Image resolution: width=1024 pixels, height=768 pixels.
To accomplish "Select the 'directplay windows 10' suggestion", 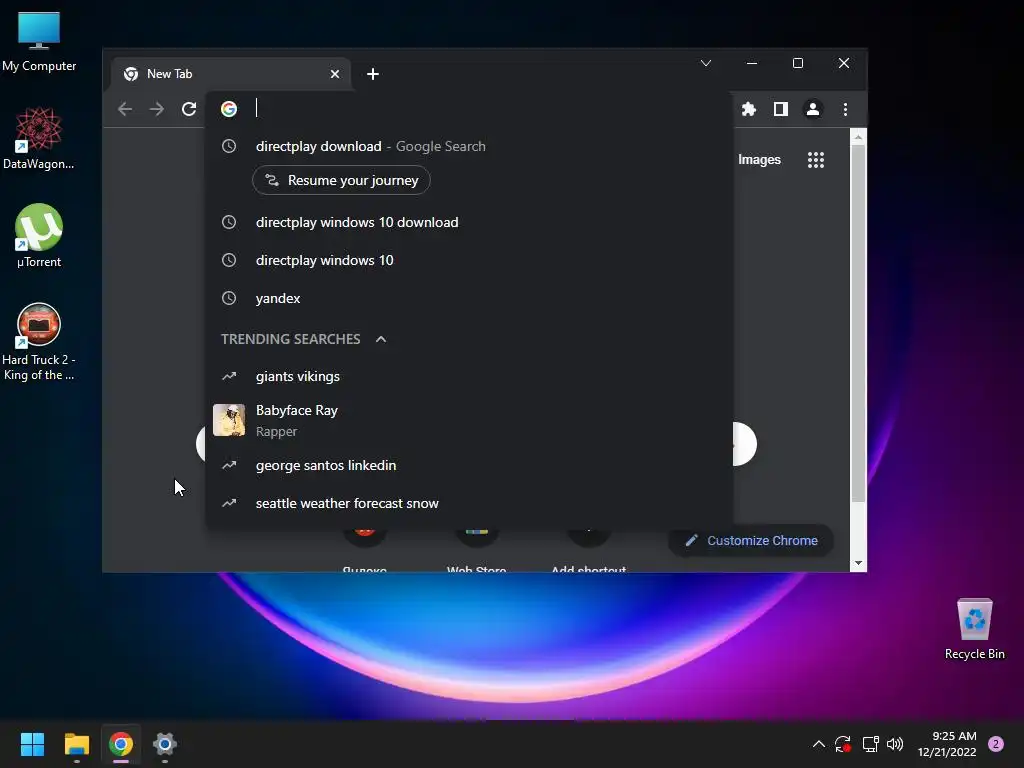I will tap(470, 260).
